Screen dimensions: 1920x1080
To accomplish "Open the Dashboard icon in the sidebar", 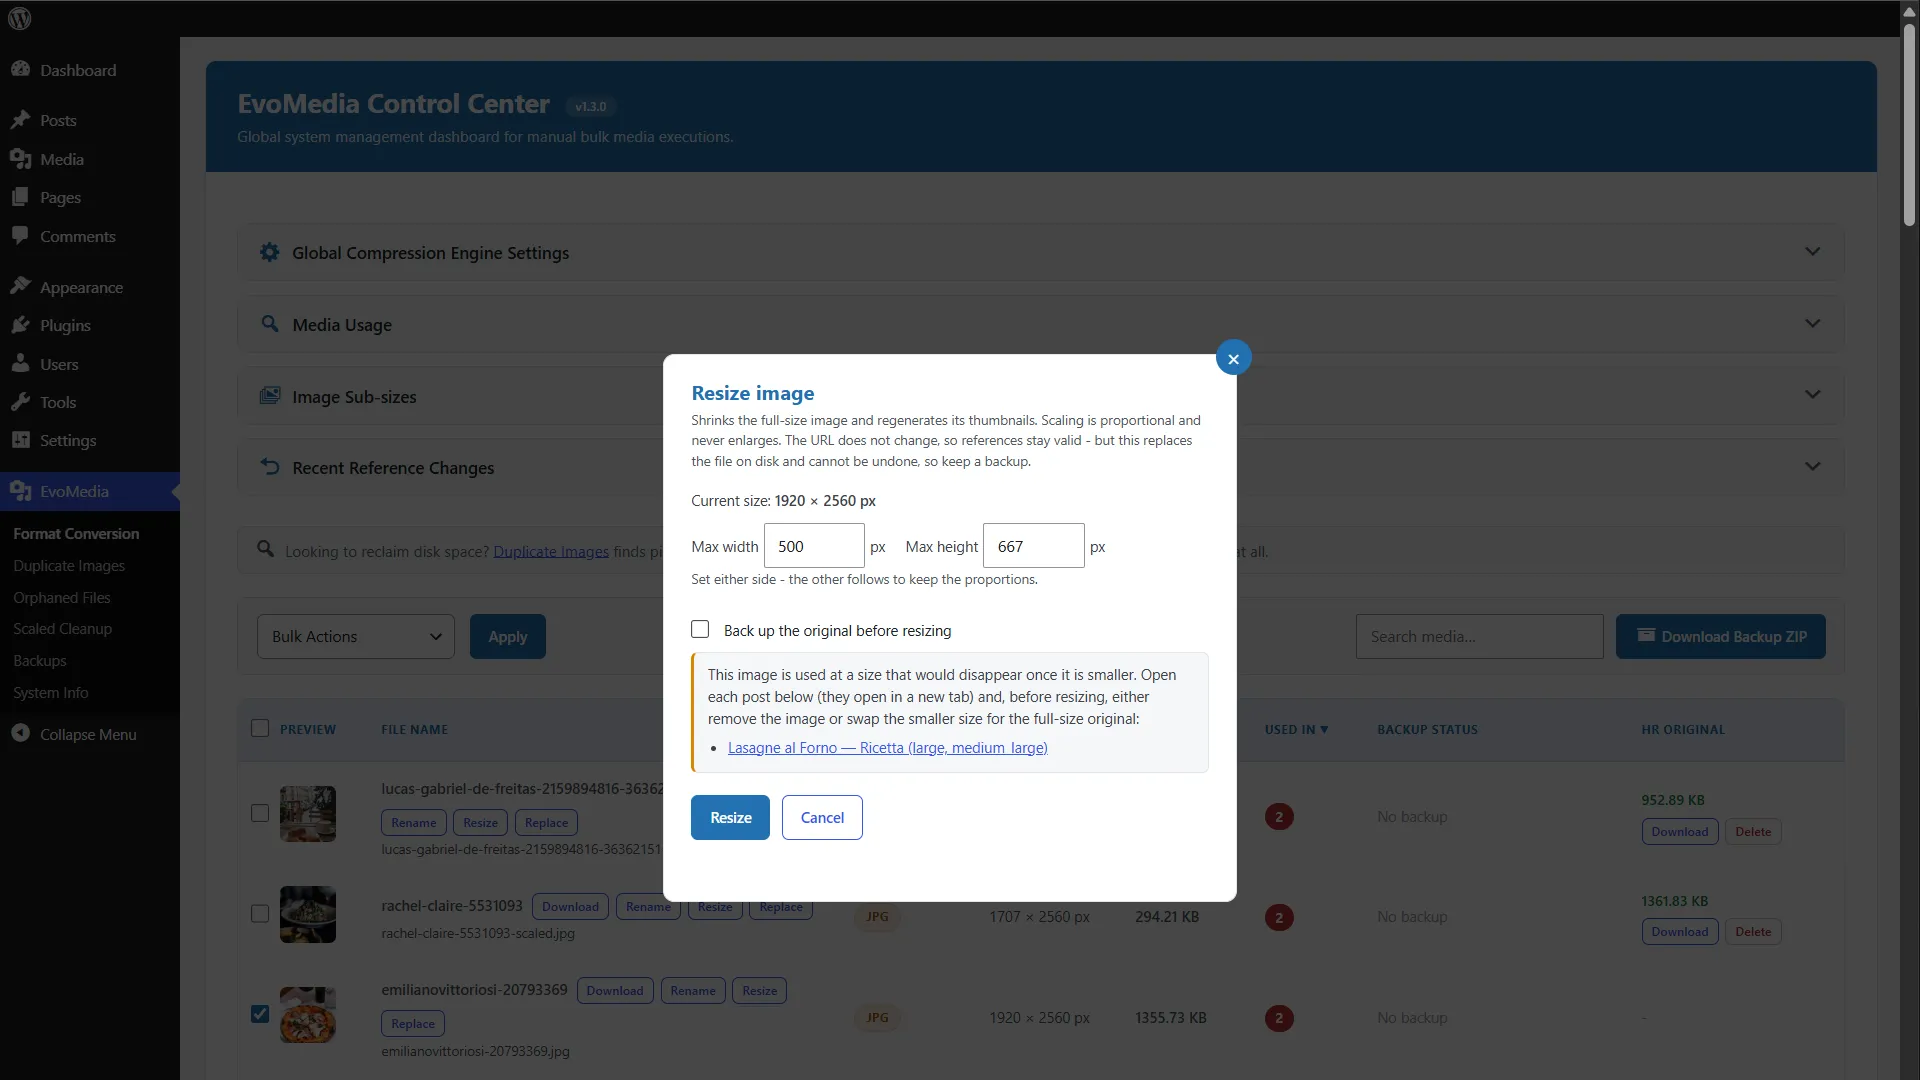I will (x=20, y=69).
